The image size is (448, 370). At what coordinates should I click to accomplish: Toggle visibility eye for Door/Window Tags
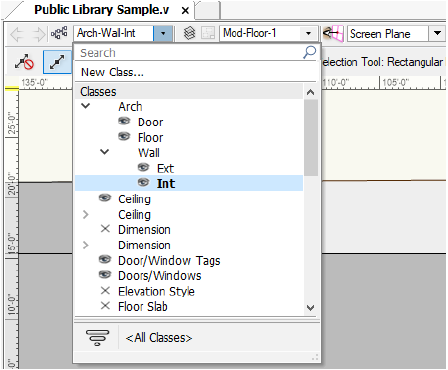(x=105, y=259)
